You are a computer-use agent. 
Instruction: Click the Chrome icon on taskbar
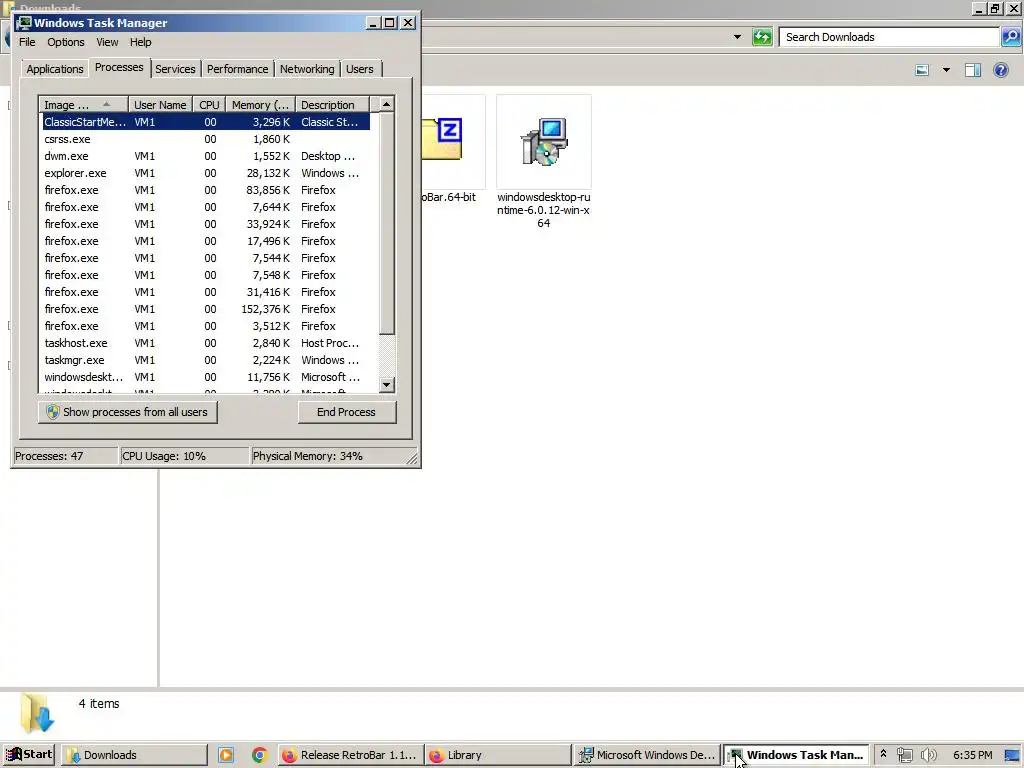click(259, 755)
